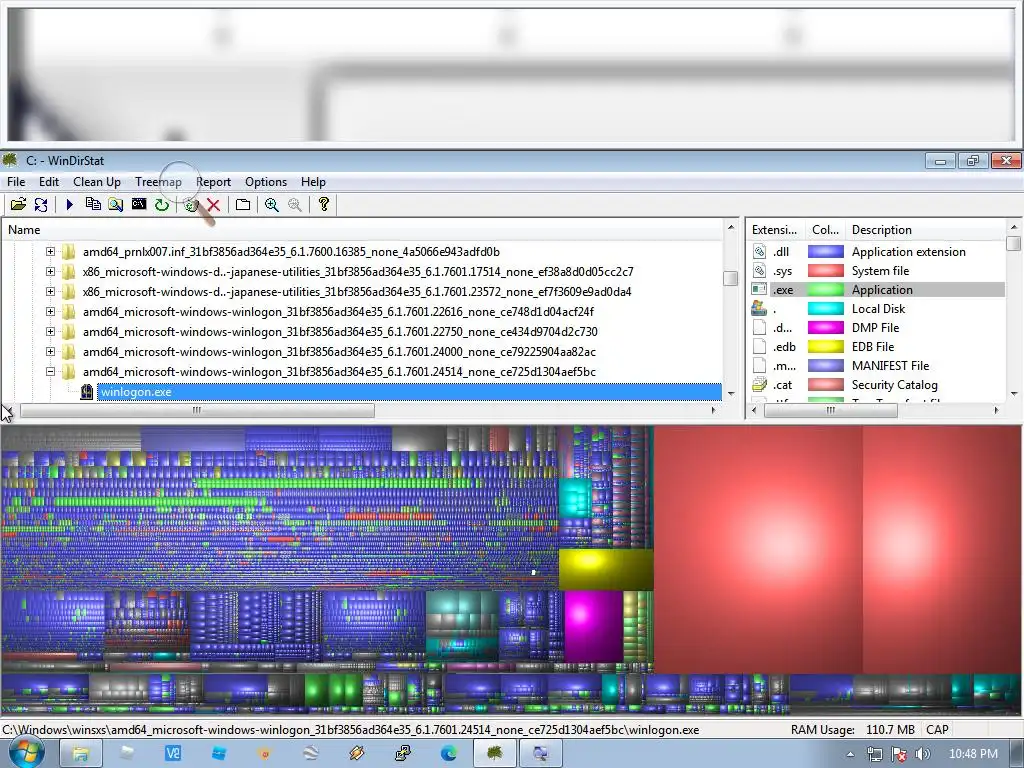
Task: Click the cyan Local Disk color swatch
Action: click(825, 308)
